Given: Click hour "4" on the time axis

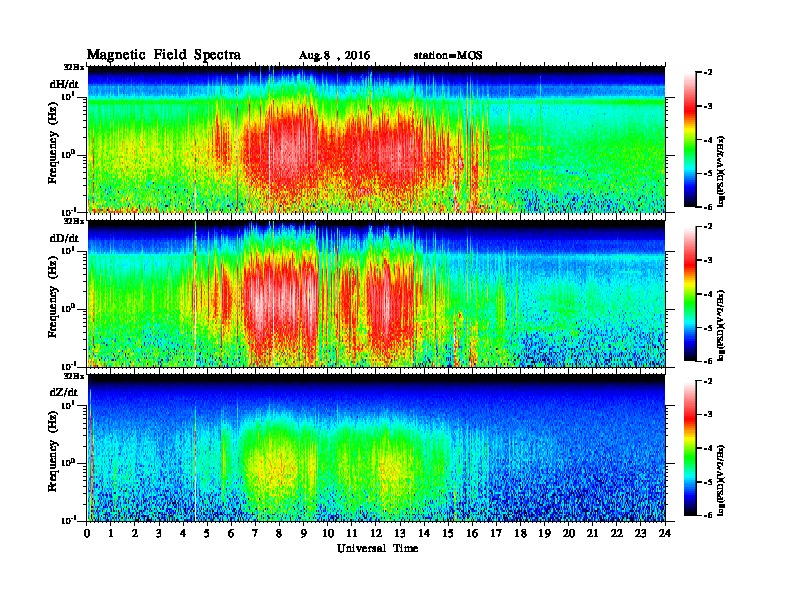Looking at the screenshot, I should 183,534.
